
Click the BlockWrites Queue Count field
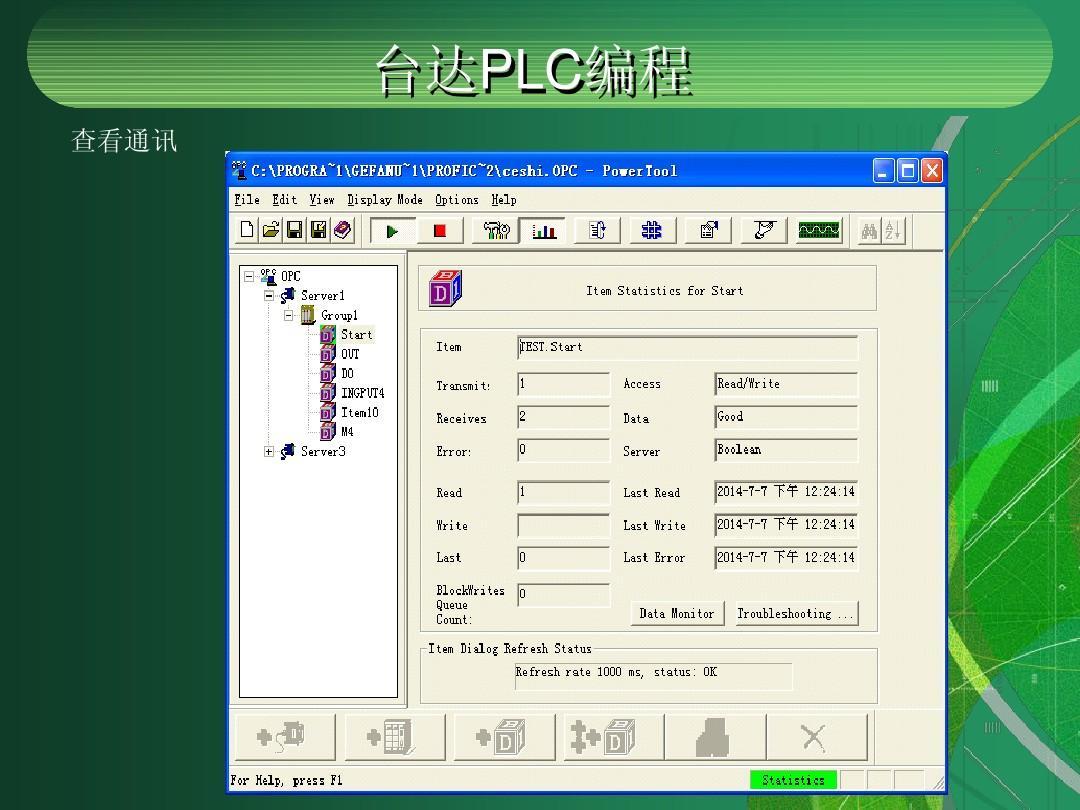coord(563,594)
